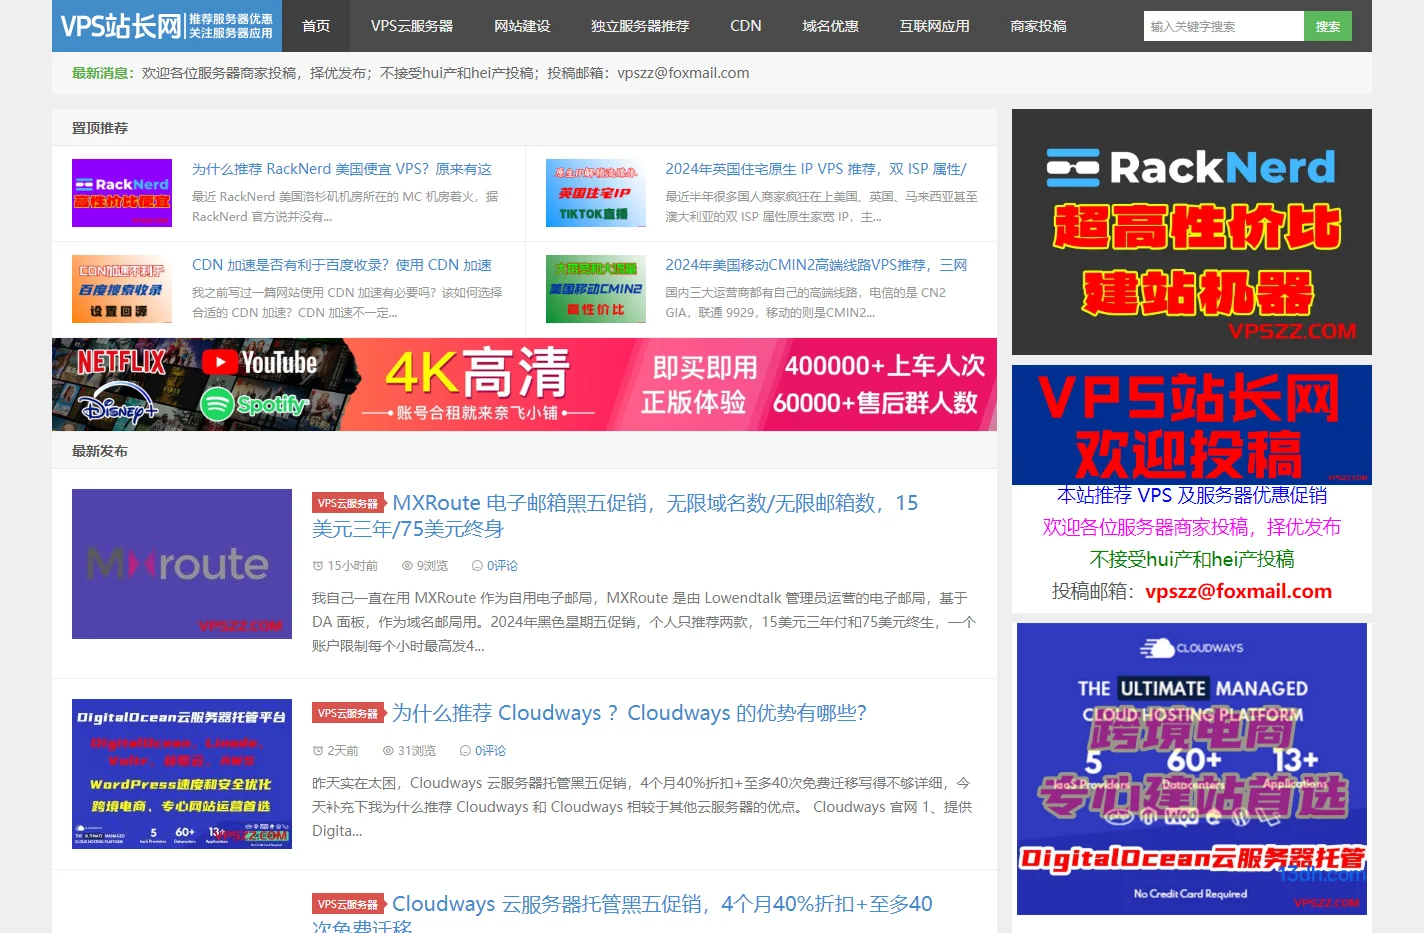
Task: Open the VPS云服务器 menu
Action: [412, 26]
